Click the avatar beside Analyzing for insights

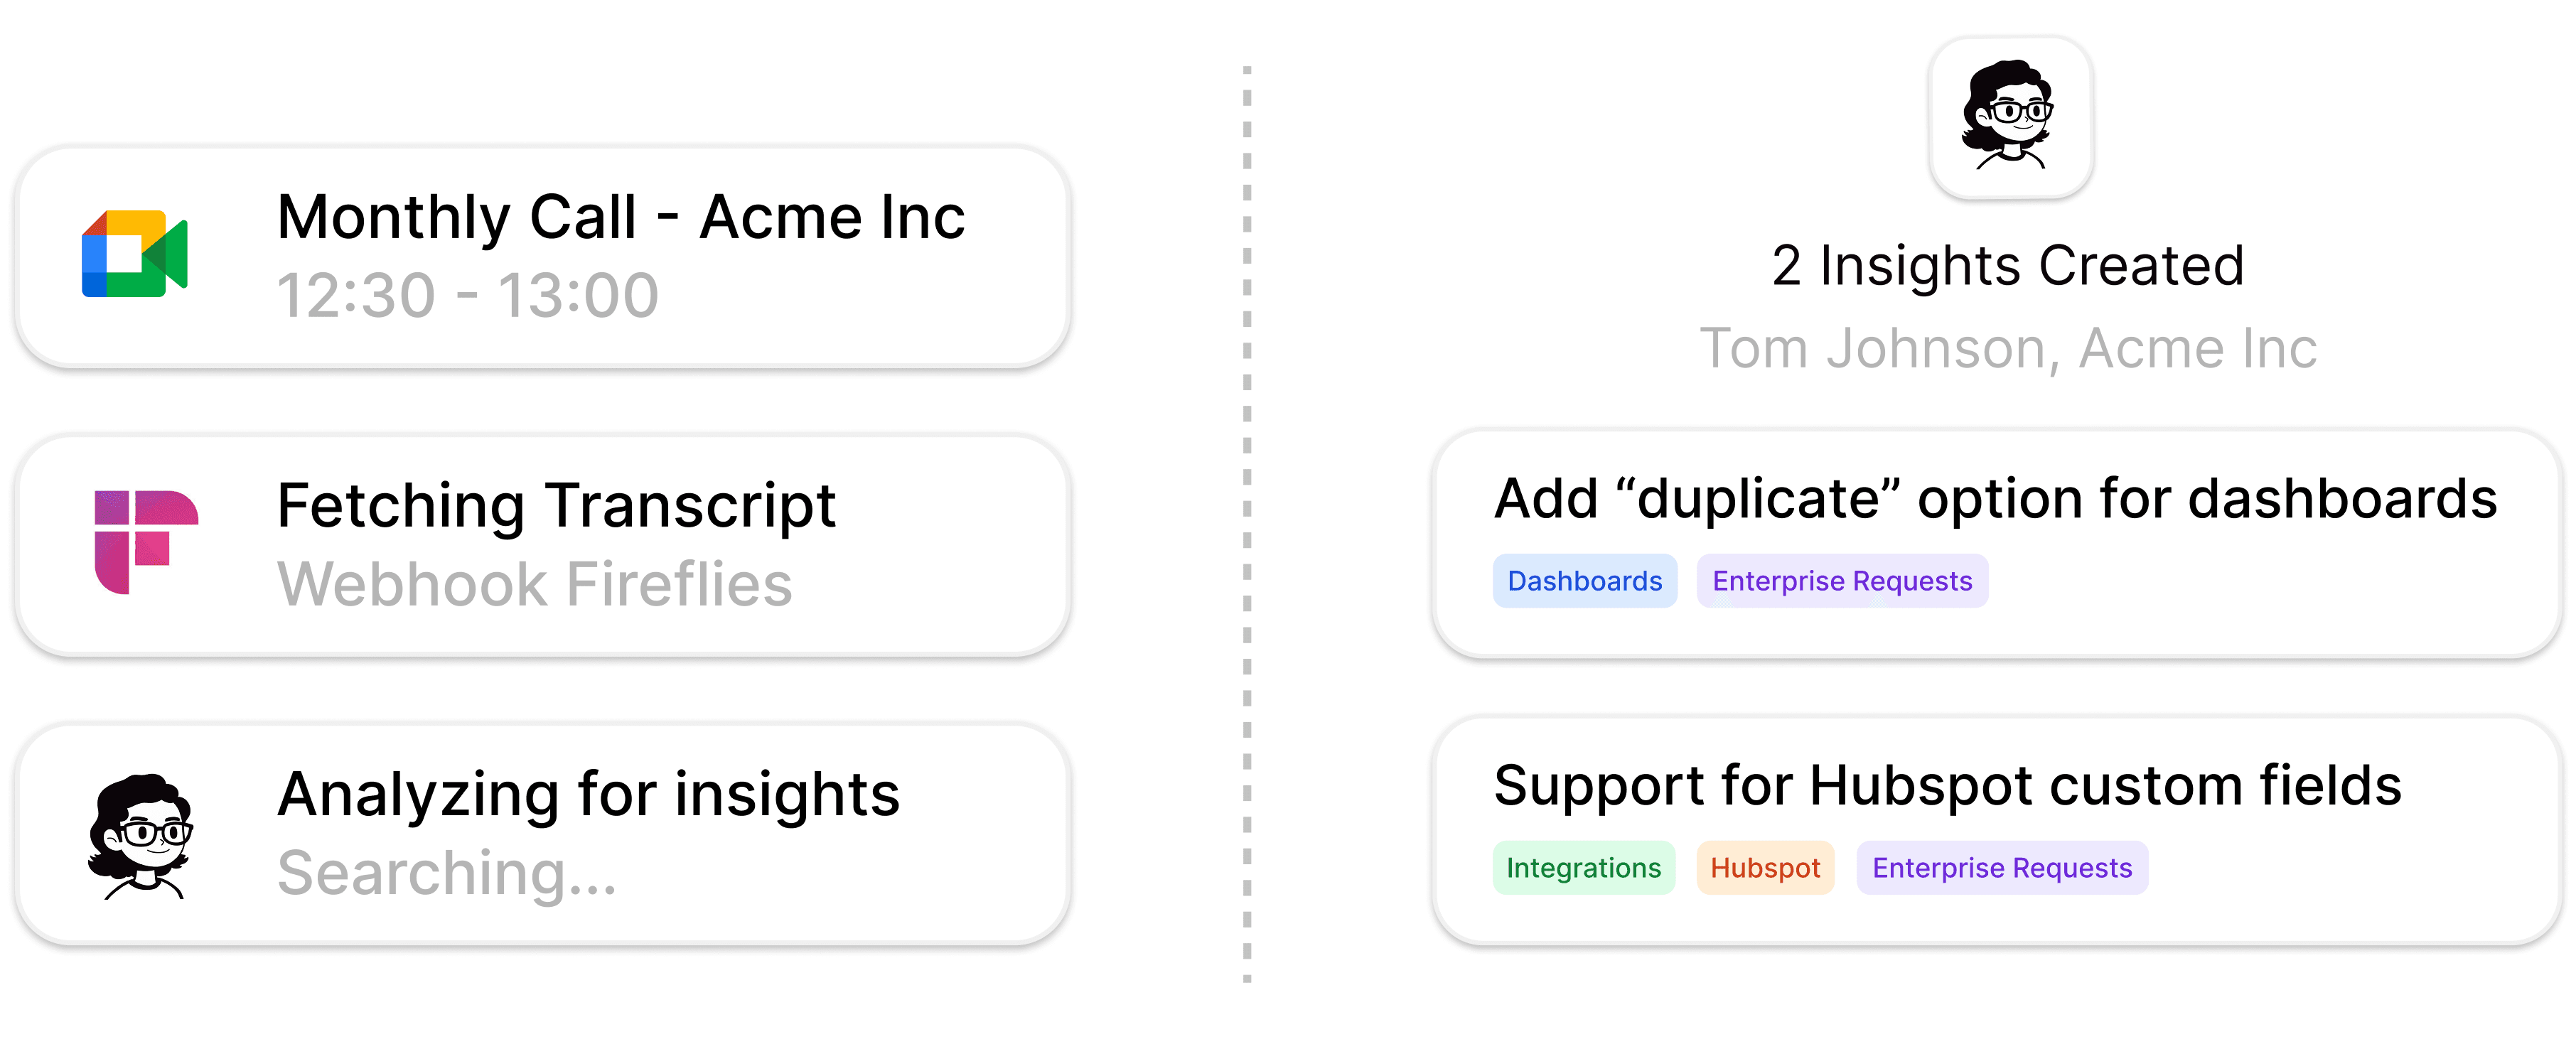pyautogui.click(x=140, y=836)
